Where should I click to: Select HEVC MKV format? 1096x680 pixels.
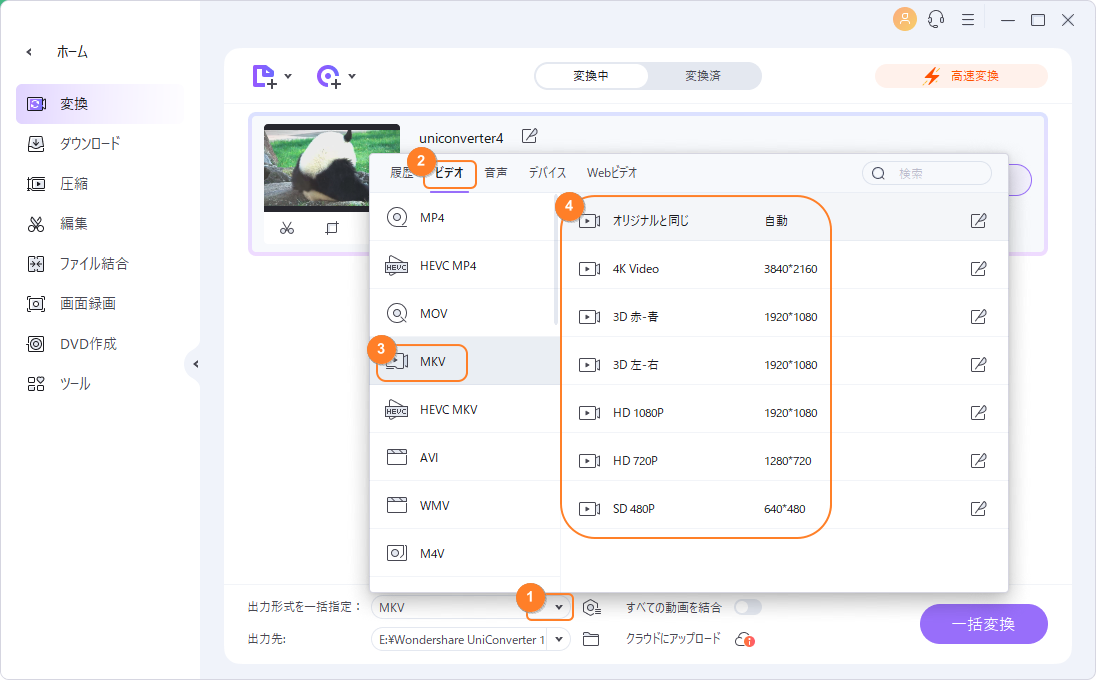(x=464, y=410)
